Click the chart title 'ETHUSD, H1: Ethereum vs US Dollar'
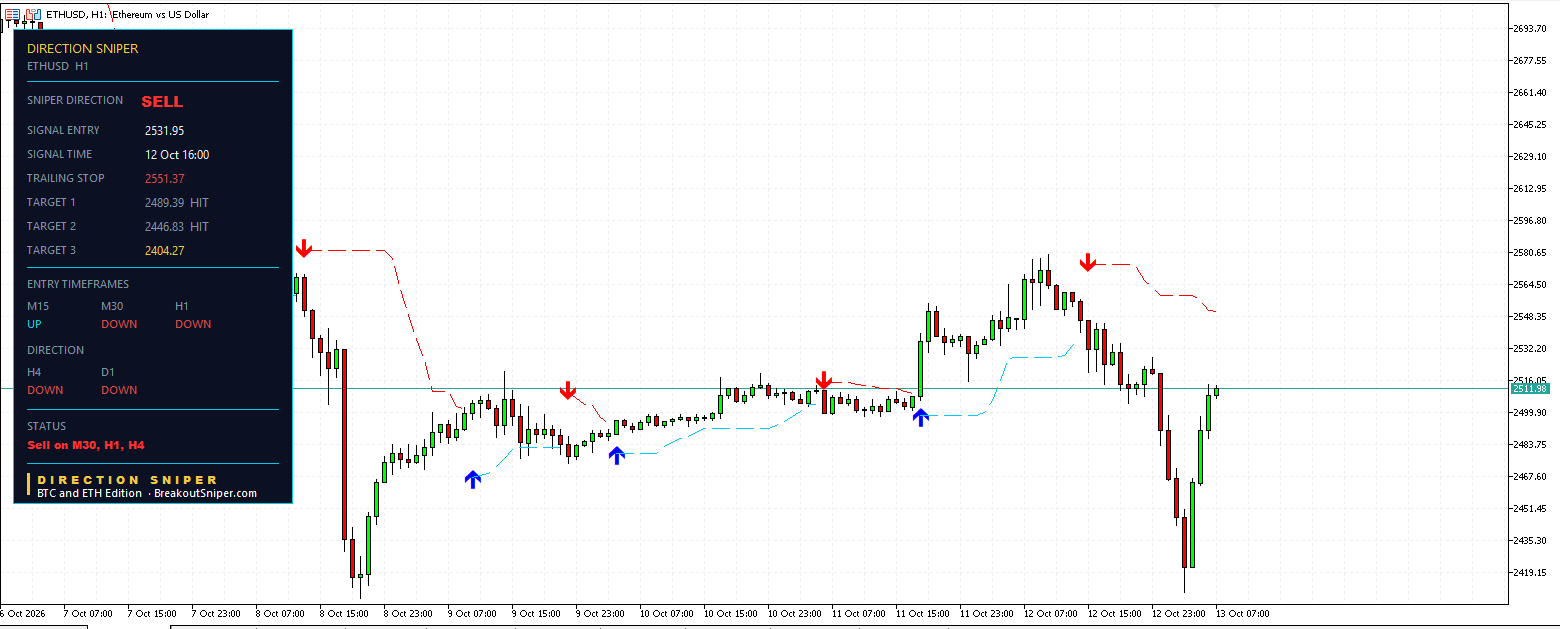This screenshot has width=1560, height=629. pos(128,15)
